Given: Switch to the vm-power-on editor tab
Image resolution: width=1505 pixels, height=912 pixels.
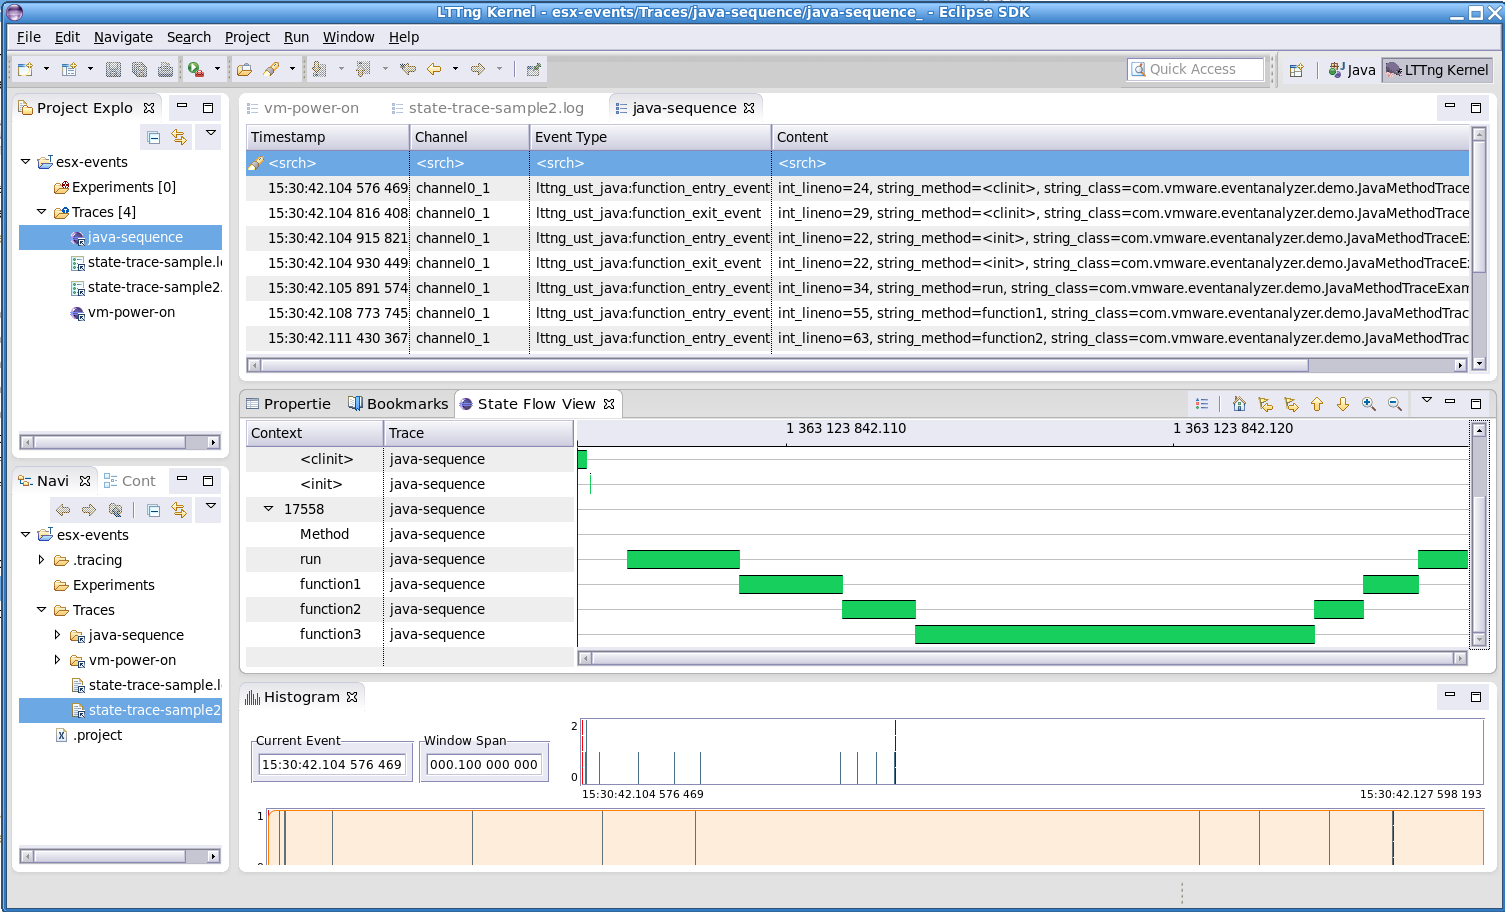Looking at the screenshot, I should click(x=302, y=108).
